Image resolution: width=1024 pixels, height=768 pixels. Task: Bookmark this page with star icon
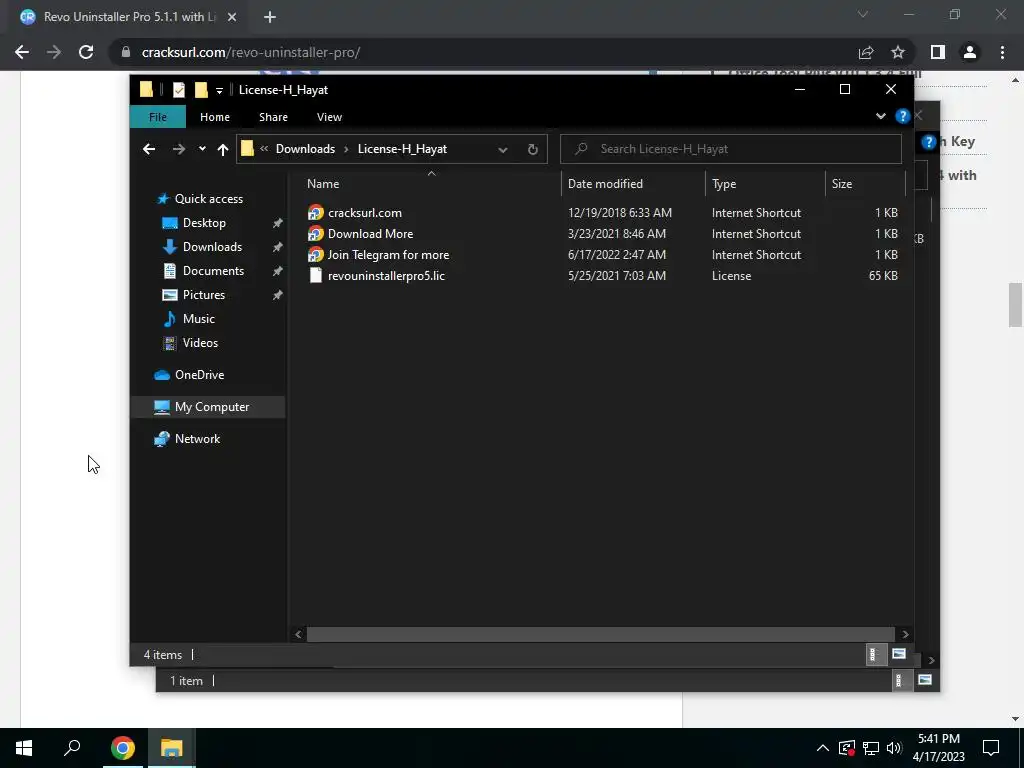[898, 52]
